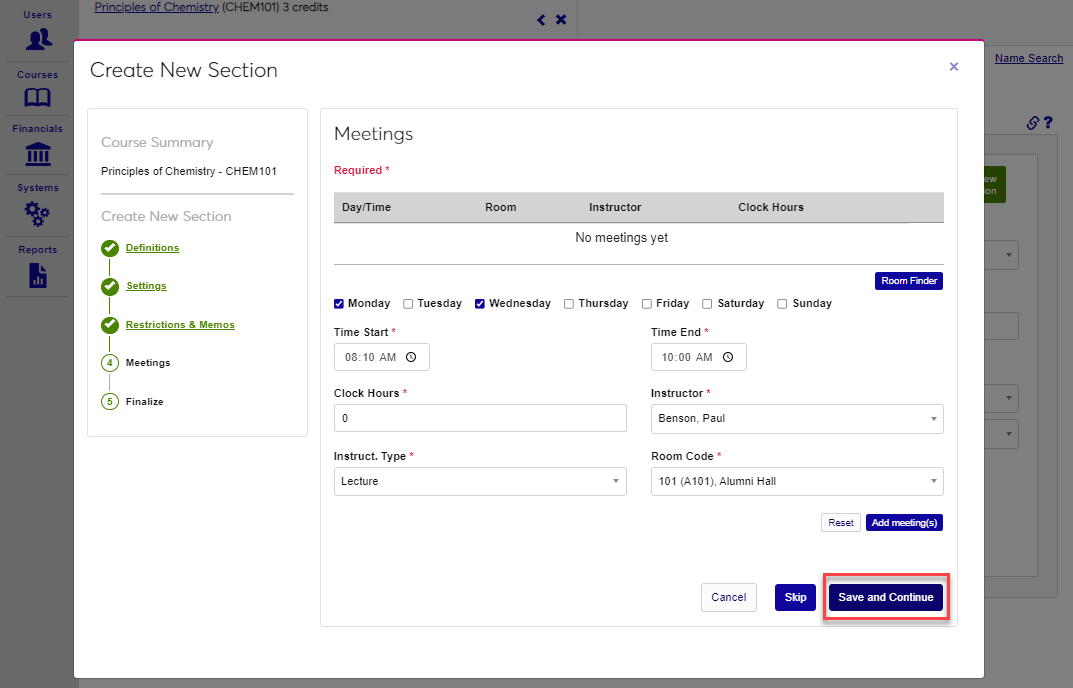1073x688 pixels.
Task: Close the Create New Section dialog
Action: click(x=953, y=67)
